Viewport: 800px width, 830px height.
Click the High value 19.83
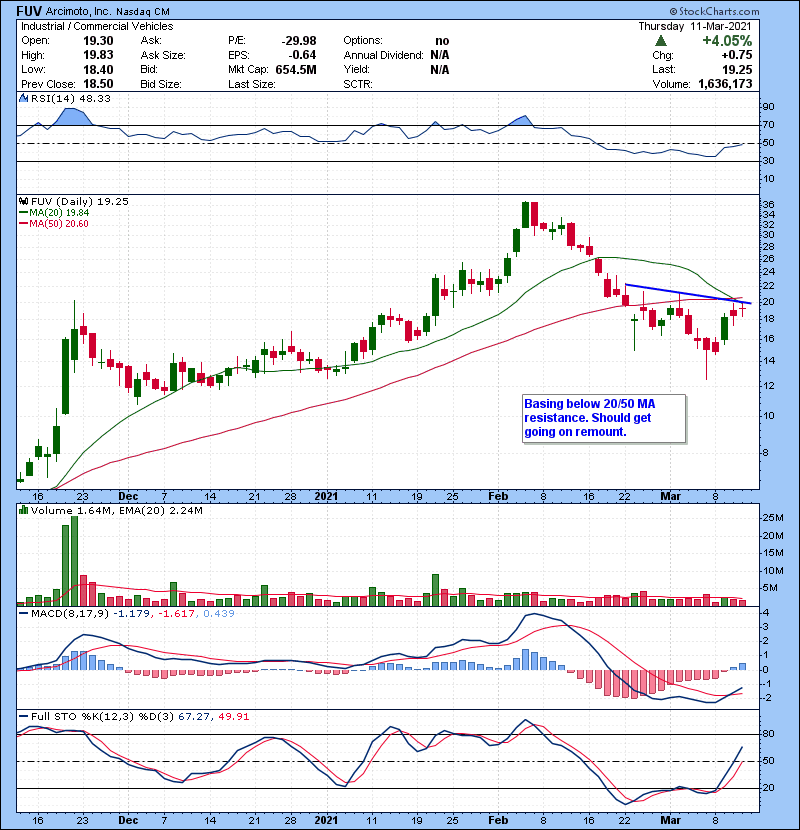pos(98,55)
